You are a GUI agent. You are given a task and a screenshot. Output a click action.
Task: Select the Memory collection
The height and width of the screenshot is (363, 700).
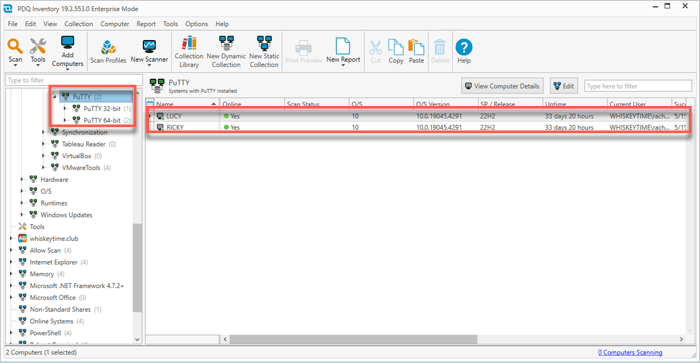click(x=42, y=274)
